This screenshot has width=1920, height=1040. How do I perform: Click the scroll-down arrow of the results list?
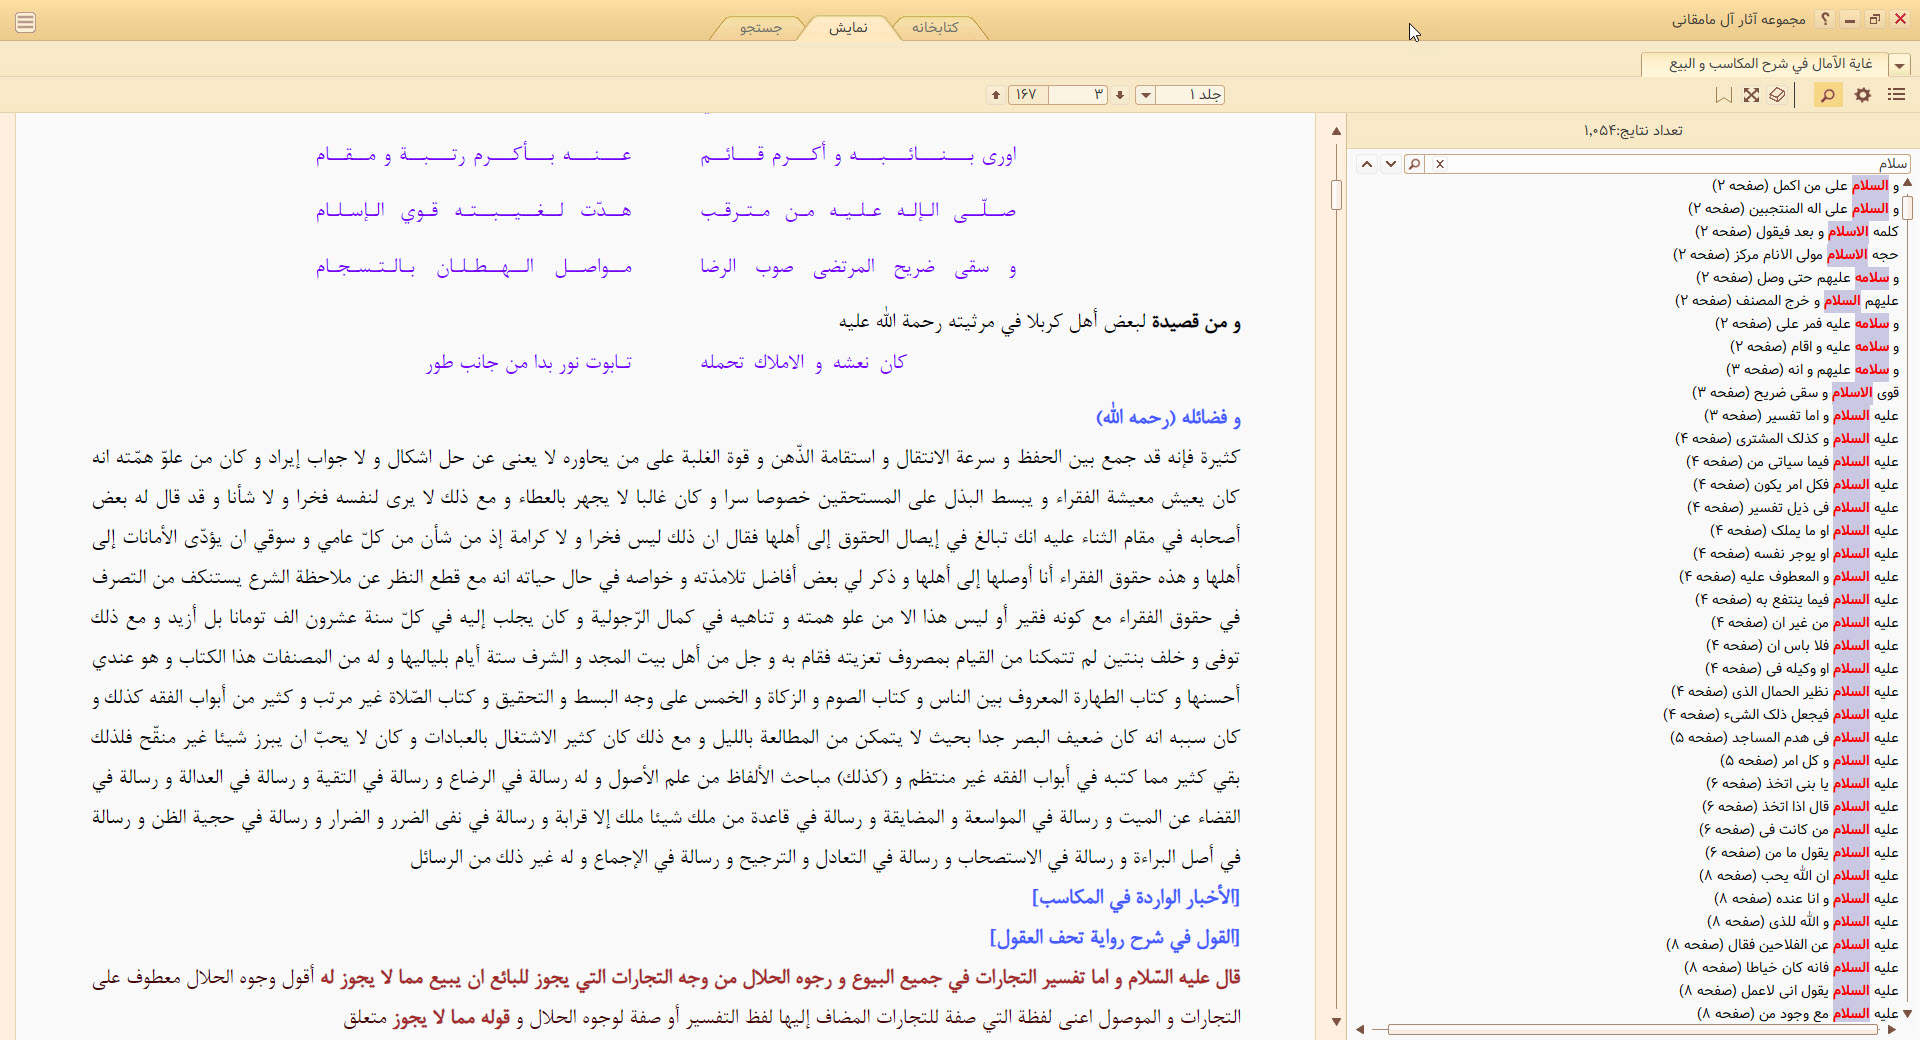pyautogui.click(x=1908, y=1013)
